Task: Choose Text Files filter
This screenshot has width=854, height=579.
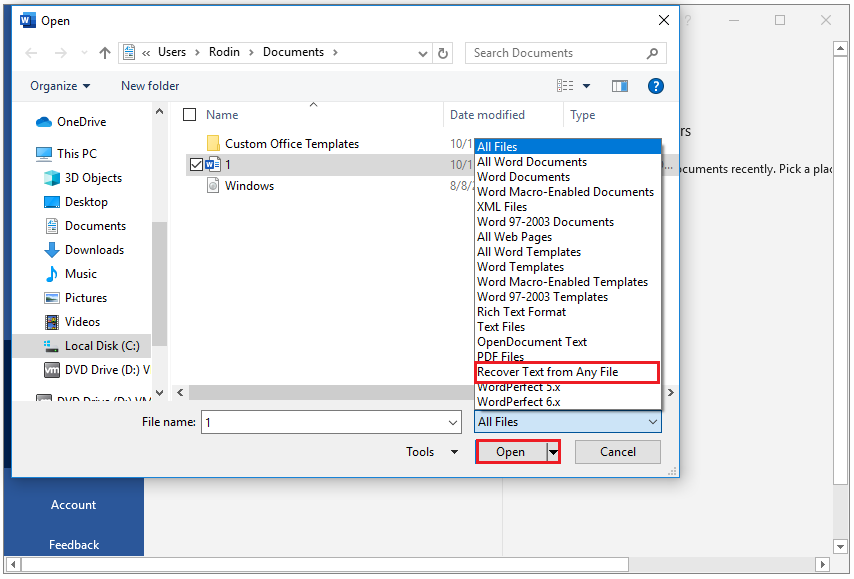Action: [568, 327]
